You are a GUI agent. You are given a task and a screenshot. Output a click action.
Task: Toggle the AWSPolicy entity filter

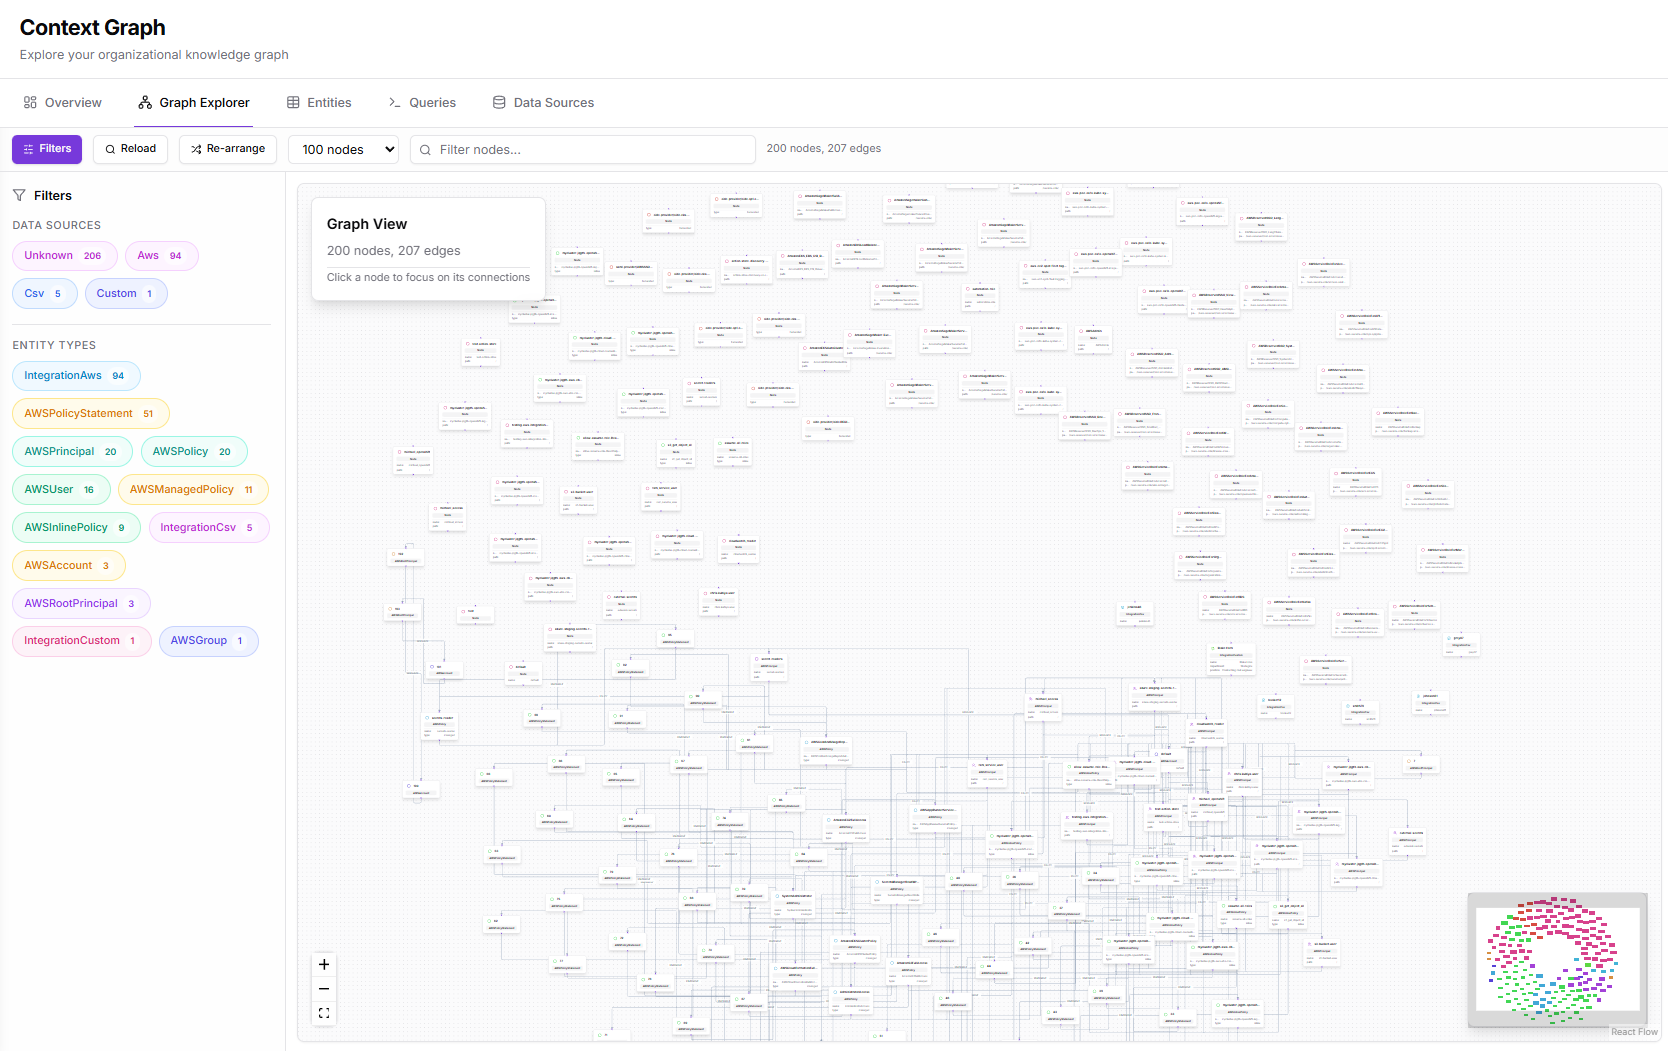point(194,452)
